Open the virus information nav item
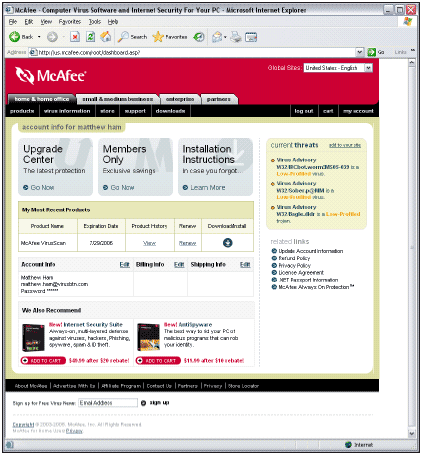This screenshot has height=455, width=421. click(x=67, y=111)
